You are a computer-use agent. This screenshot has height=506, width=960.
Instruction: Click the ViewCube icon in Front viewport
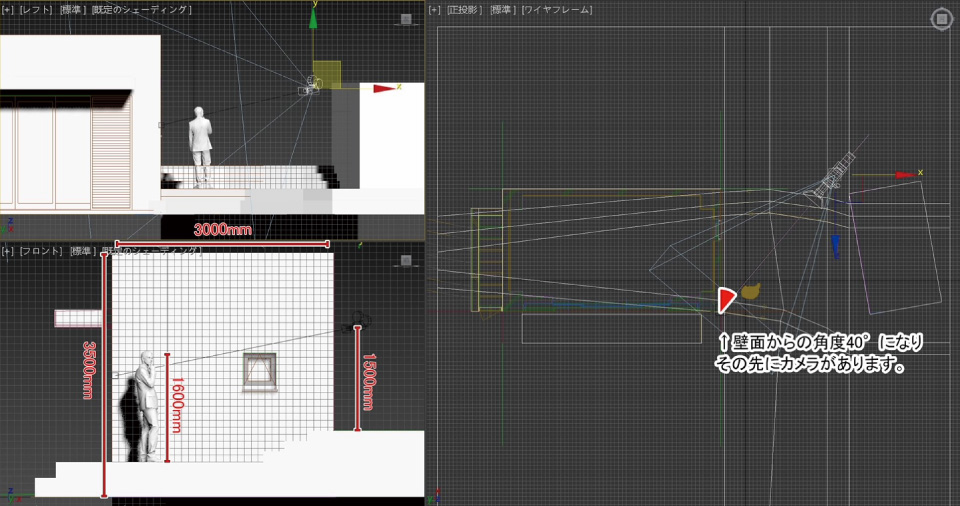click(405, 260)
